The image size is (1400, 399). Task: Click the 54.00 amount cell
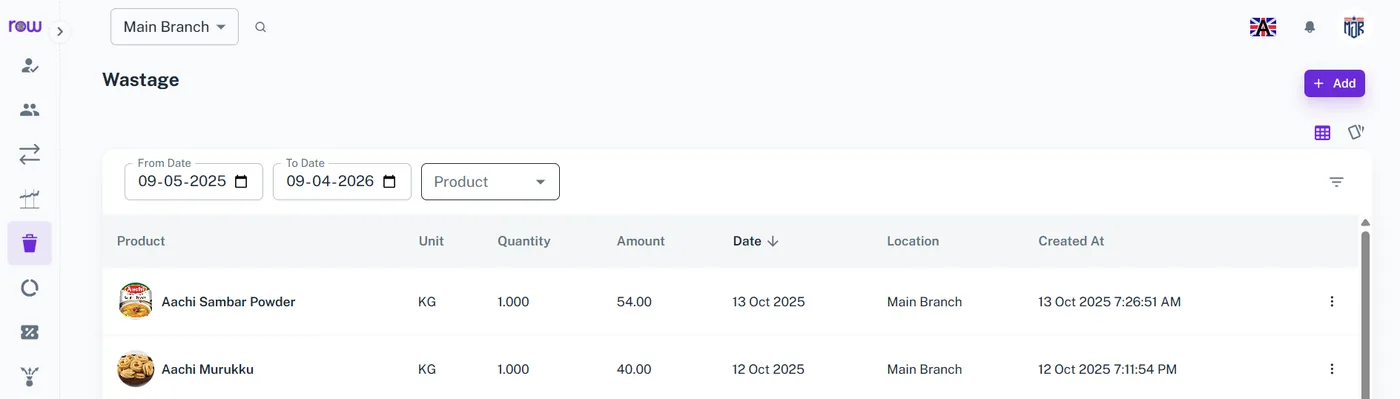point(634,301)
